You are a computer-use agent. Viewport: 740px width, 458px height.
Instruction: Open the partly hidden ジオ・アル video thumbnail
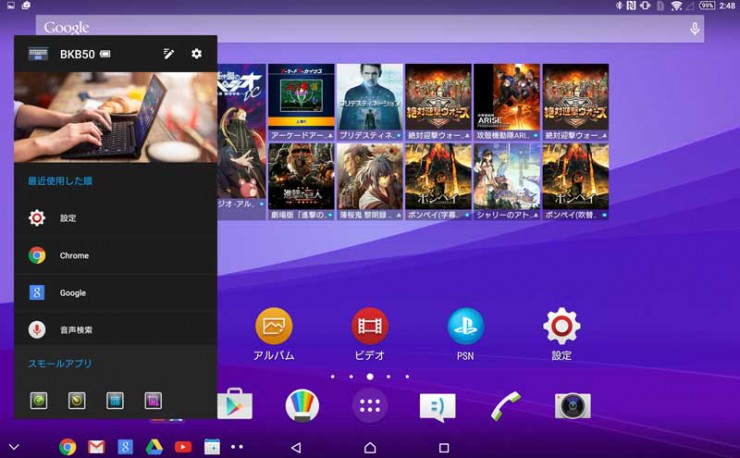[242, 142]
